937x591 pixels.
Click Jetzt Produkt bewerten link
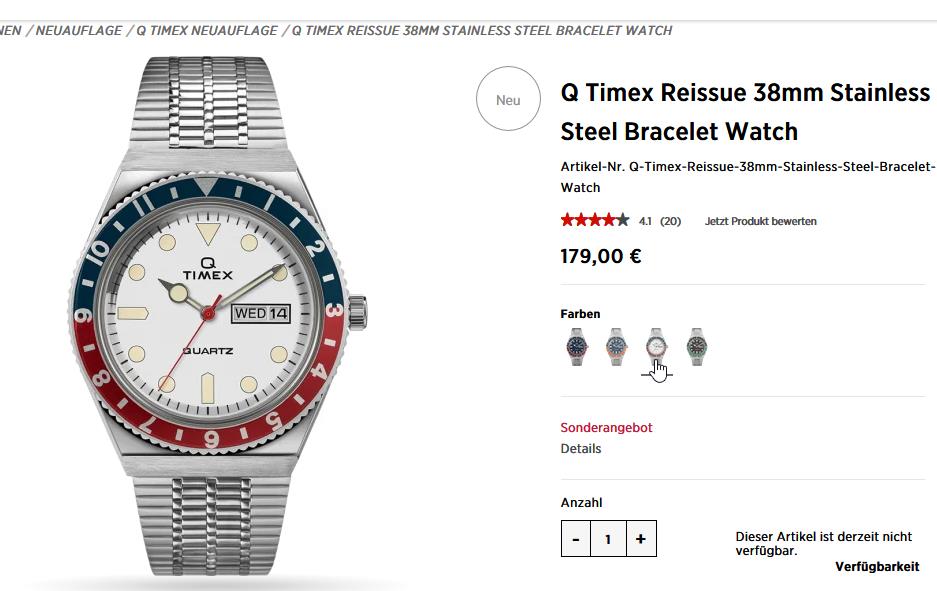coord(760,222)
